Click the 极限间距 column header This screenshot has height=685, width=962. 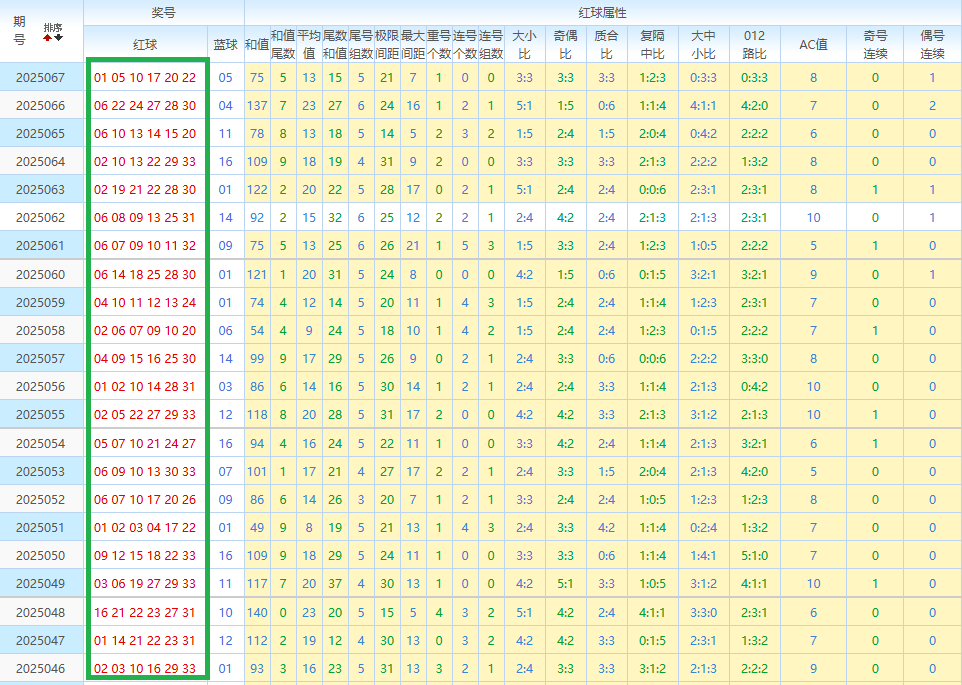click(387, 44)
